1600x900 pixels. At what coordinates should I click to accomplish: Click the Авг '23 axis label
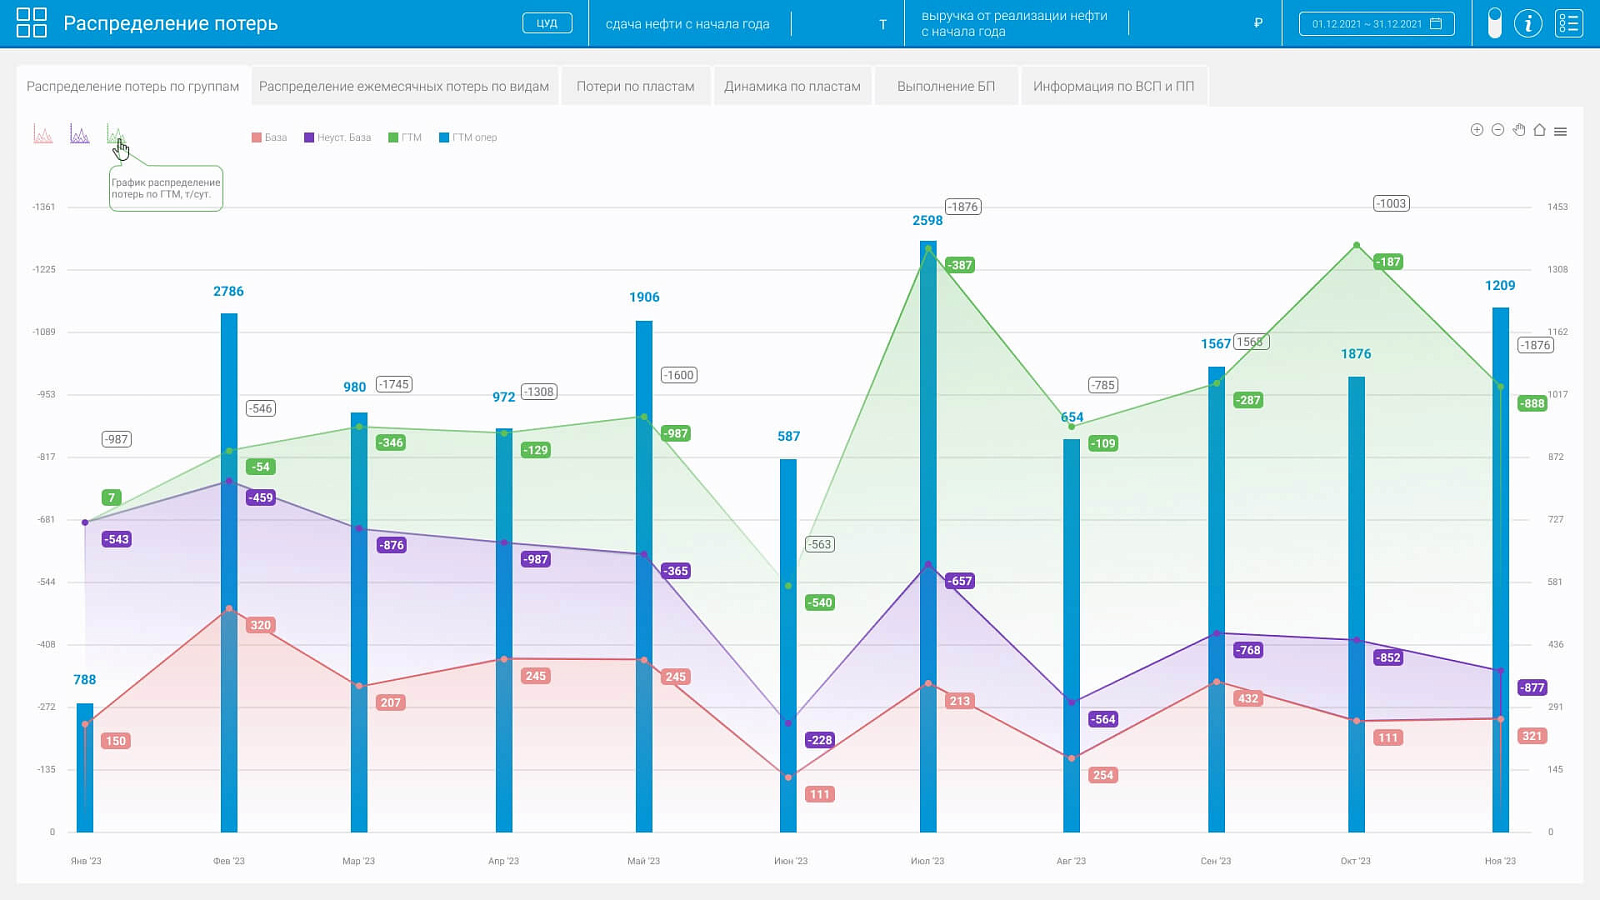coord(1071,861)
